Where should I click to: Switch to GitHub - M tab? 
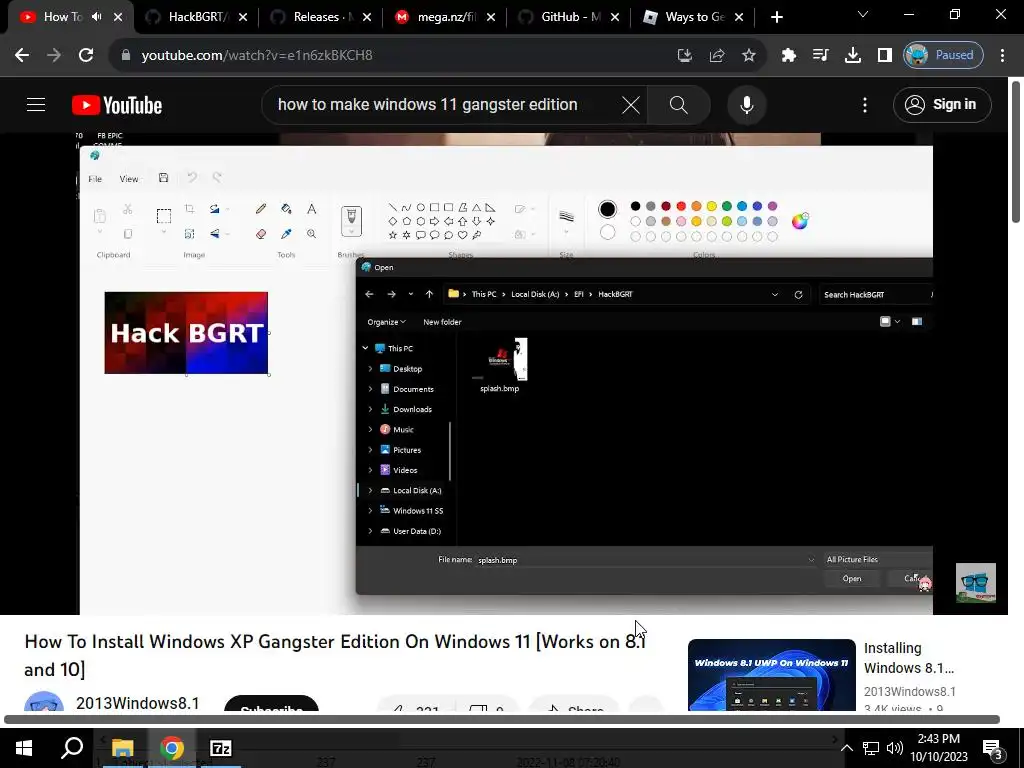(x=566, y=17)
